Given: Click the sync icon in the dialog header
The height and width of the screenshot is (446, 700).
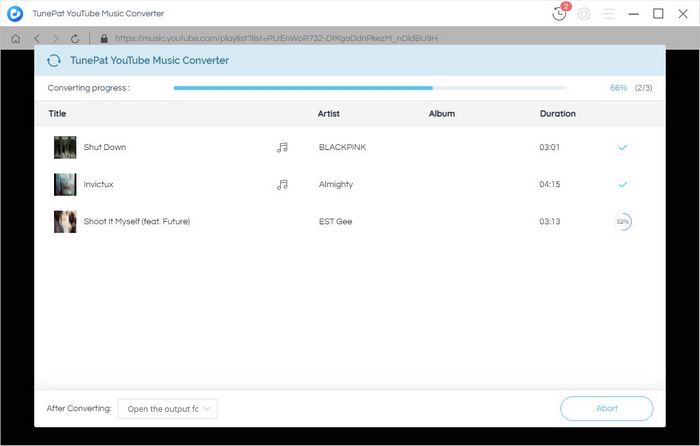Looking at the screenshot, I should pyautogui.click(x=54, y=60).
